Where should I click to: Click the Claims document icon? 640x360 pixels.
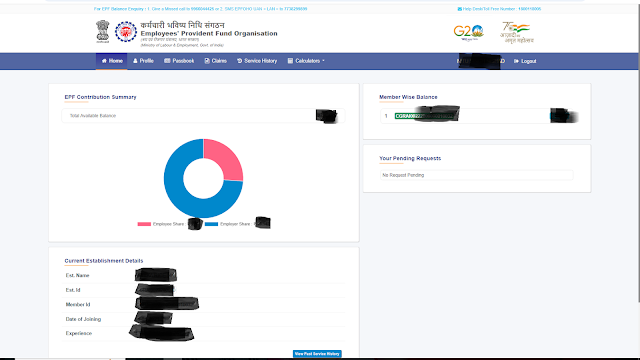207,61
